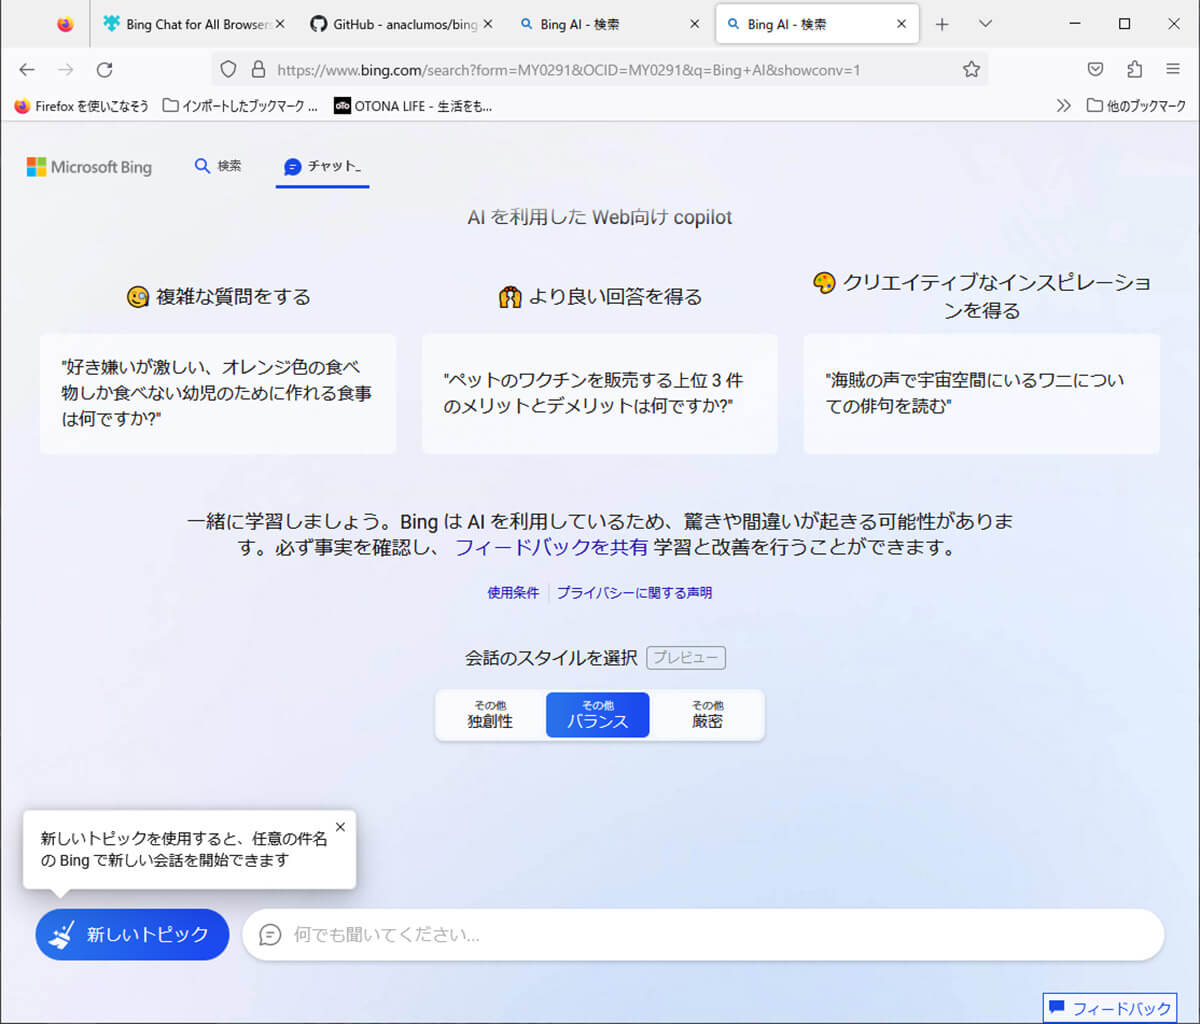Open the Pocket save icon
This screenshot has height=1024, width=1200.
(x=1095, y=69)
